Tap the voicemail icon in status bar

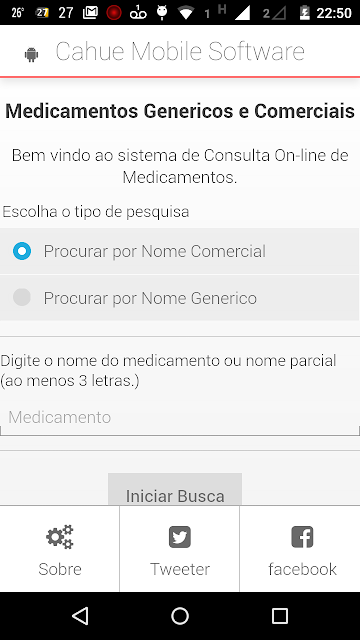pyautogui.click(x=138, y=13)
